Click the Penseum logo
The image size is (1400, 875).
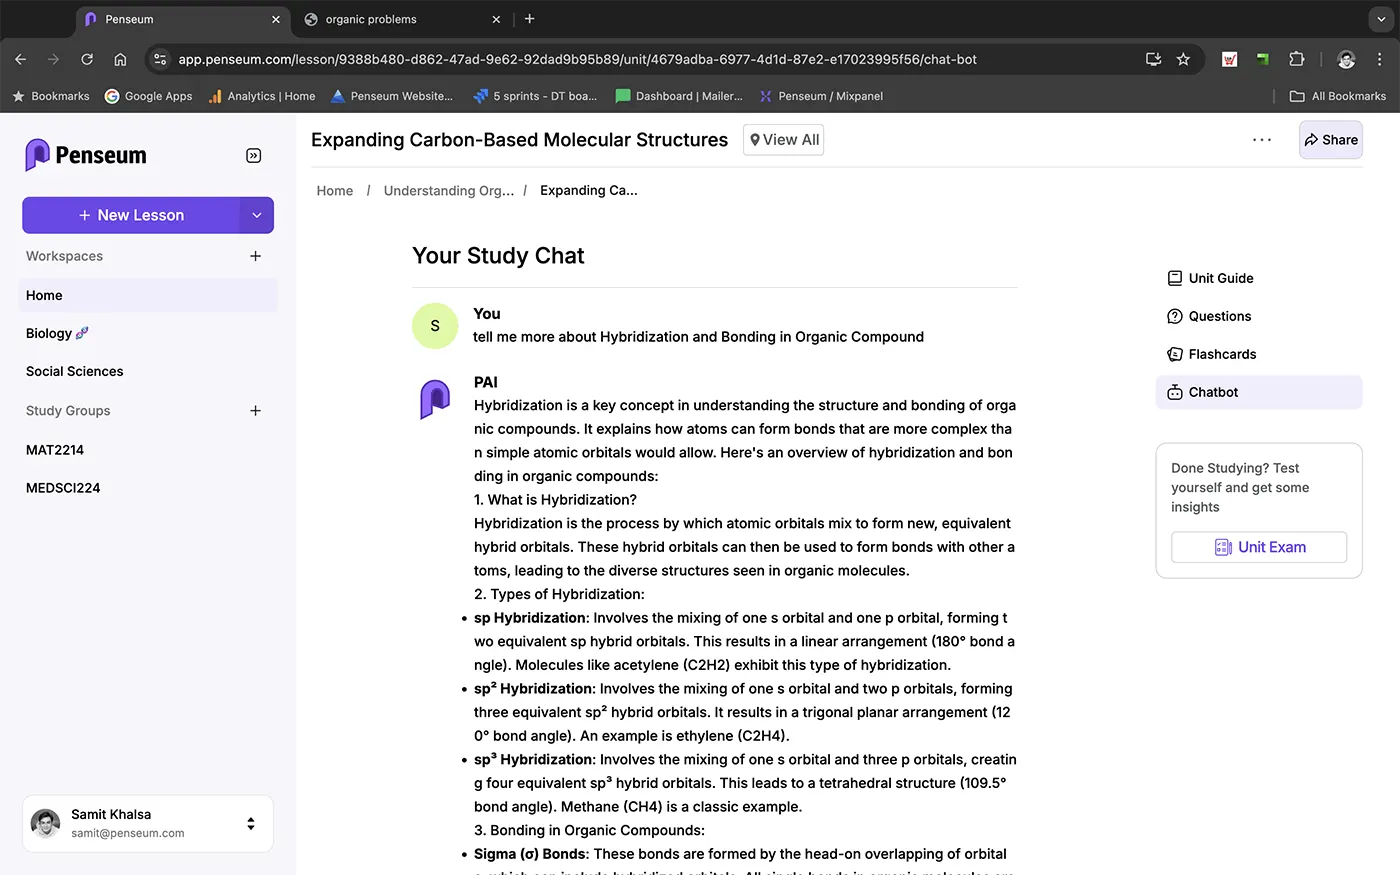click(86, 155)
